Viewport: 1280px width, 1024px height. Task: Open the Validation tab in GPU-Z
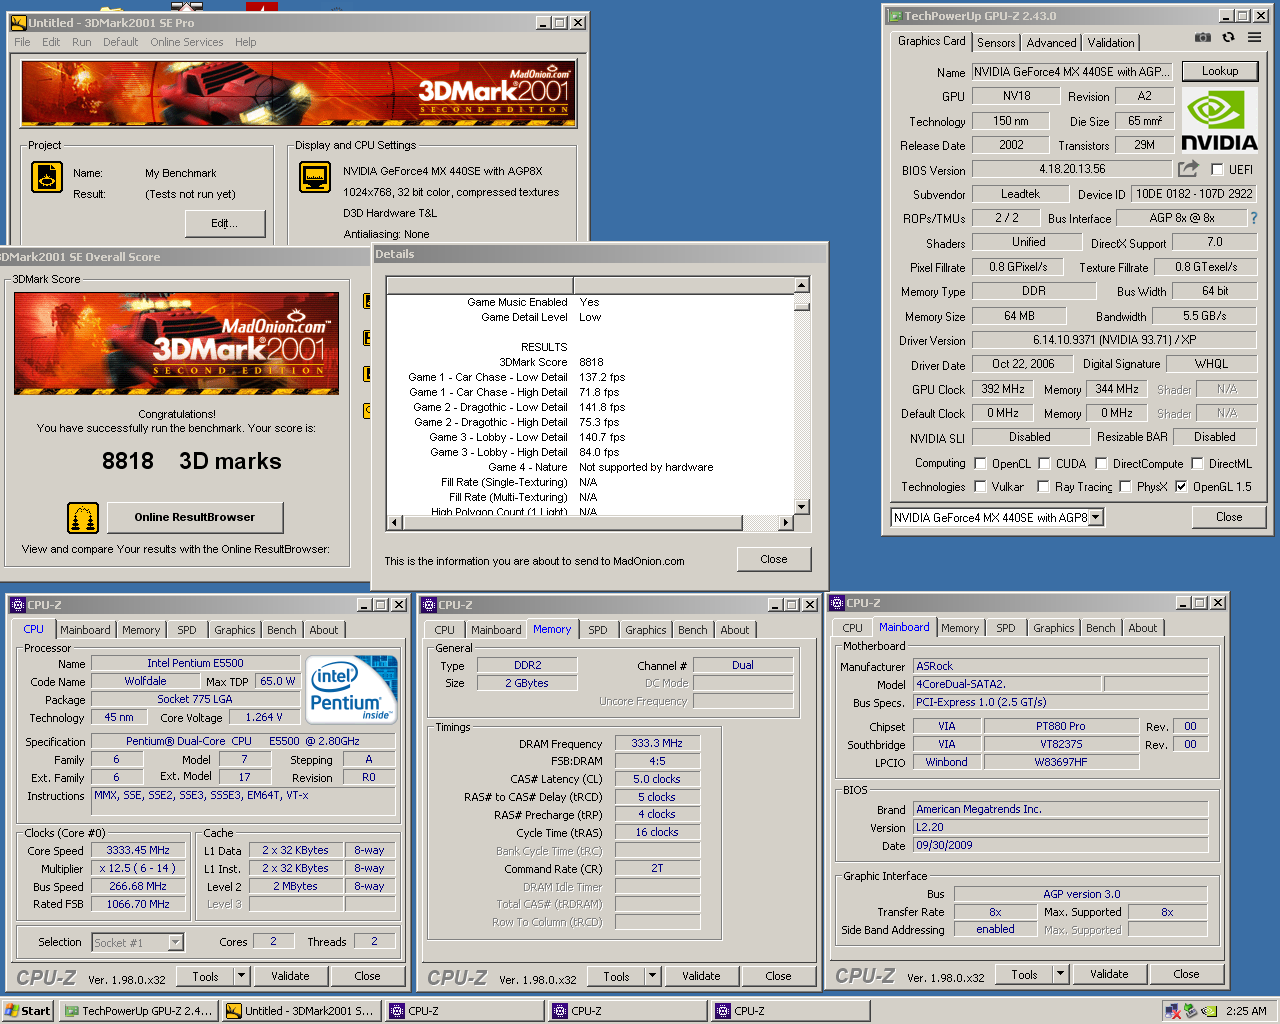[x=1111, y=42]
